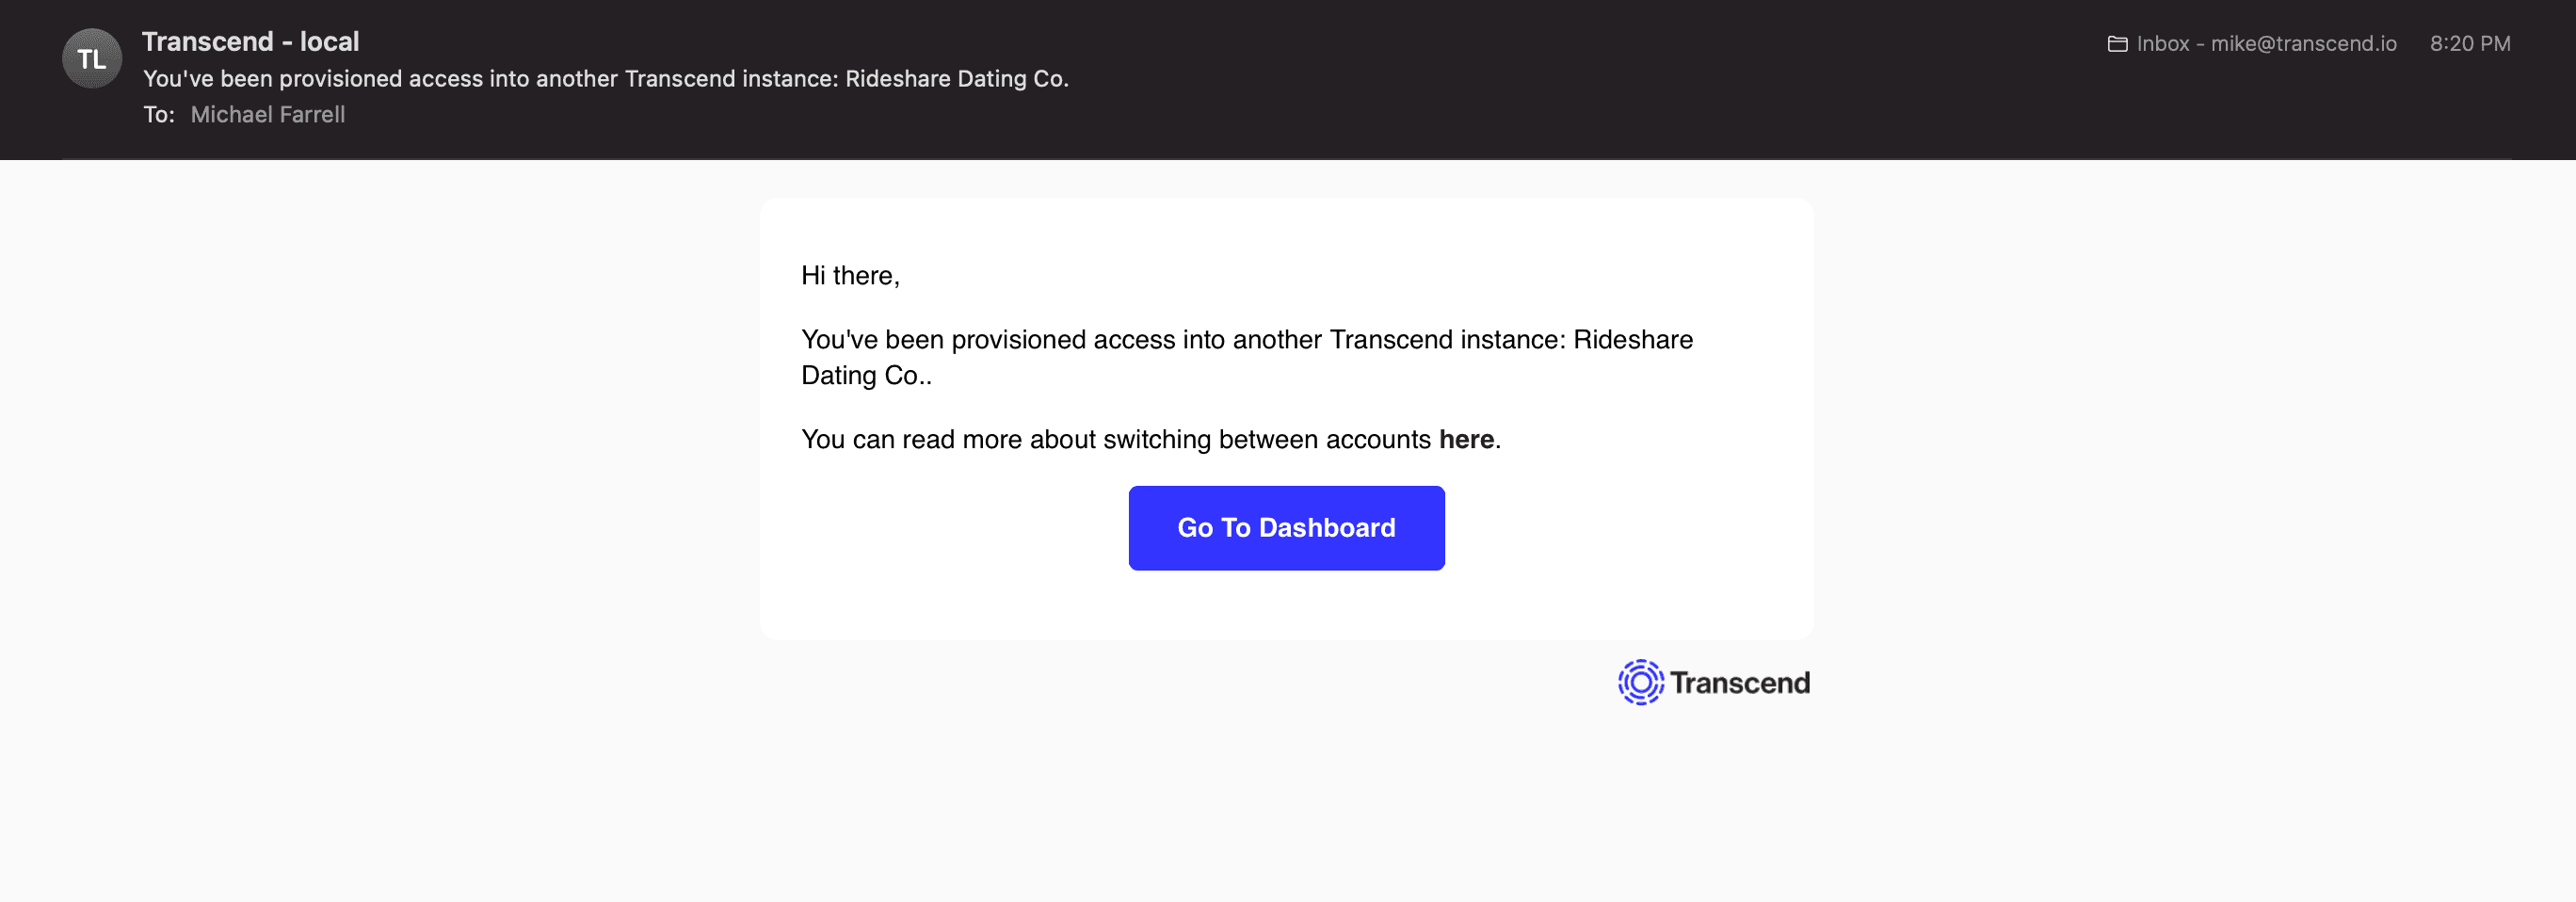Click the Inbox folder icon
Screen dimensions: 2576x902
2117,44
